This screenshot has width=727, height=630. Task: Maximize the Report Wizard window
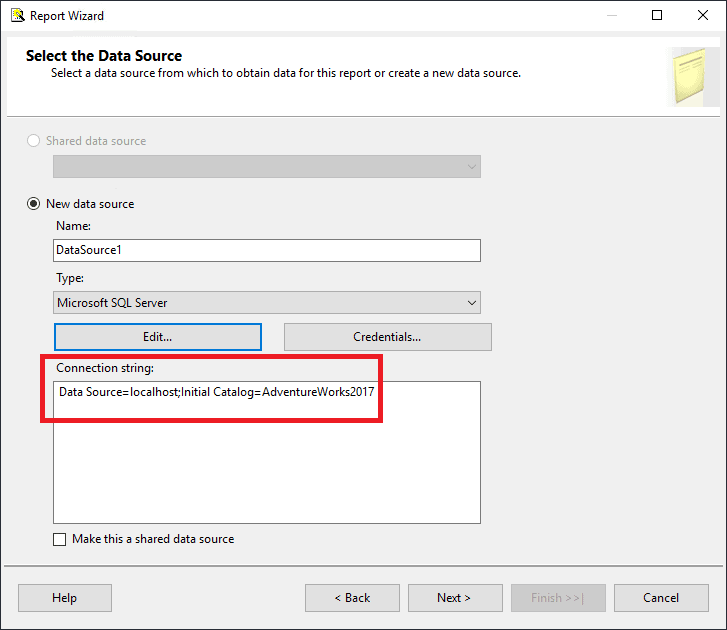[x=657, y=15]
